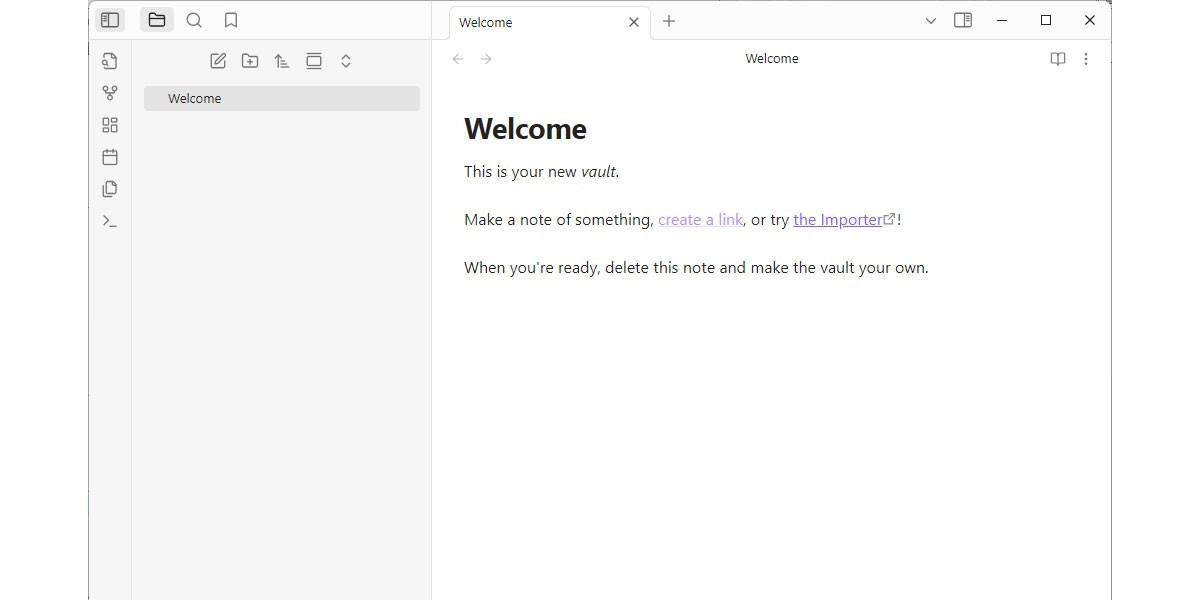Create a new folder in file explorer

click(x=250, y=61)
